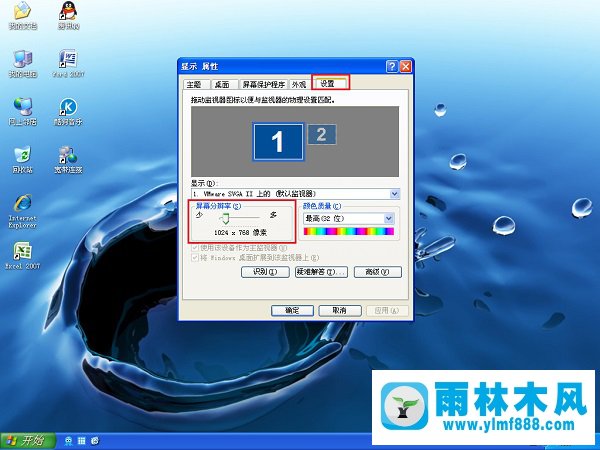This screenshot has width=600, height=450.
Task: Open the Network Neighborhood desktop icon
Action: (x=23, y=111)
